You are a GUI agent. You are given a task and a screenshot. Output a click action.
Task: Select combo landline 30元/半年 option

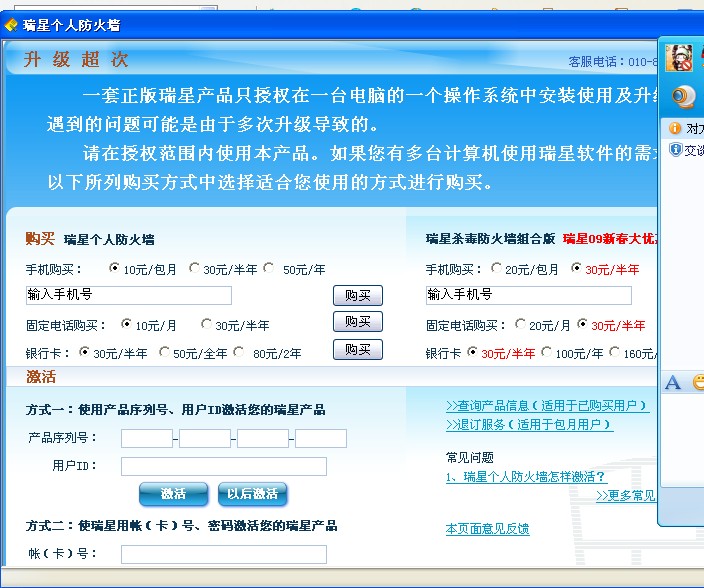[x=582, y=324]
